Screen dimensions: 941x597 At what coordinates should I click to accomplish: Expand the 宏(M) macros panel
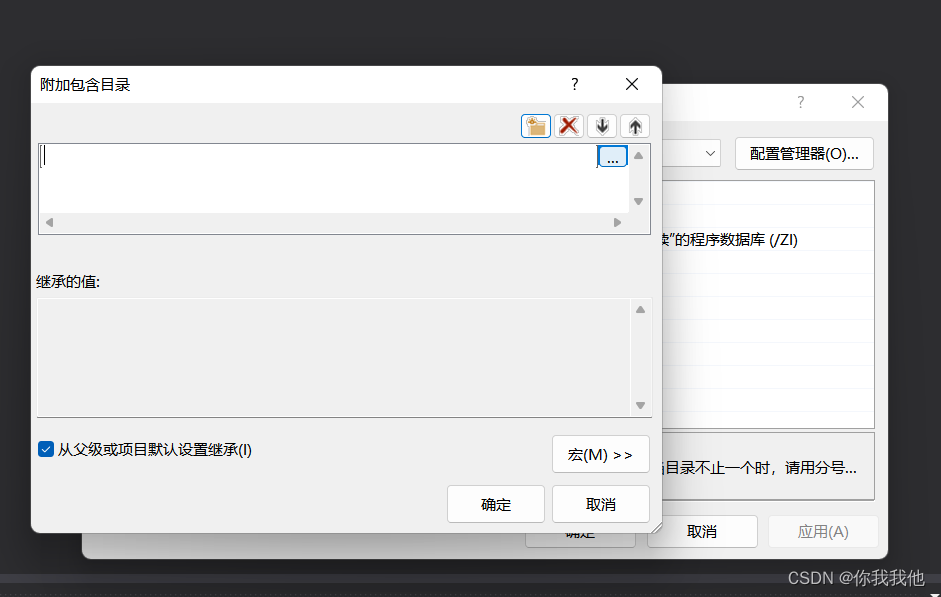click(x=601, y=454)
